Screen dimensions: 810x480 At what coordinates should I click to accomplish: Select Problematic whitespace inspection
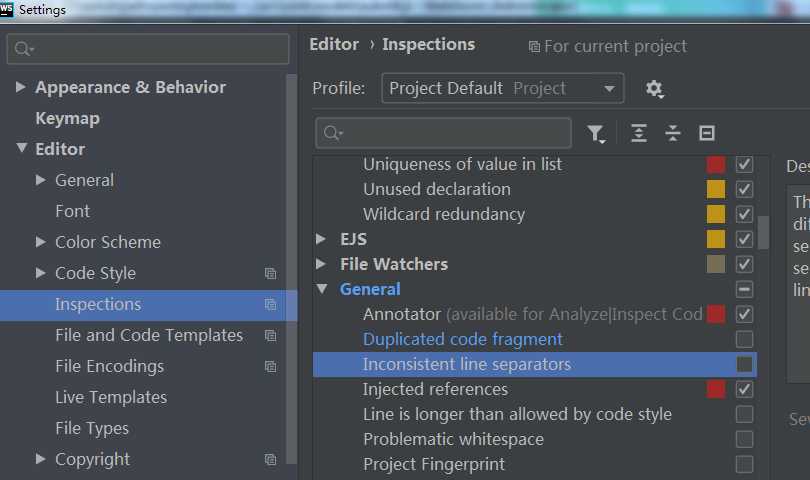453,439
